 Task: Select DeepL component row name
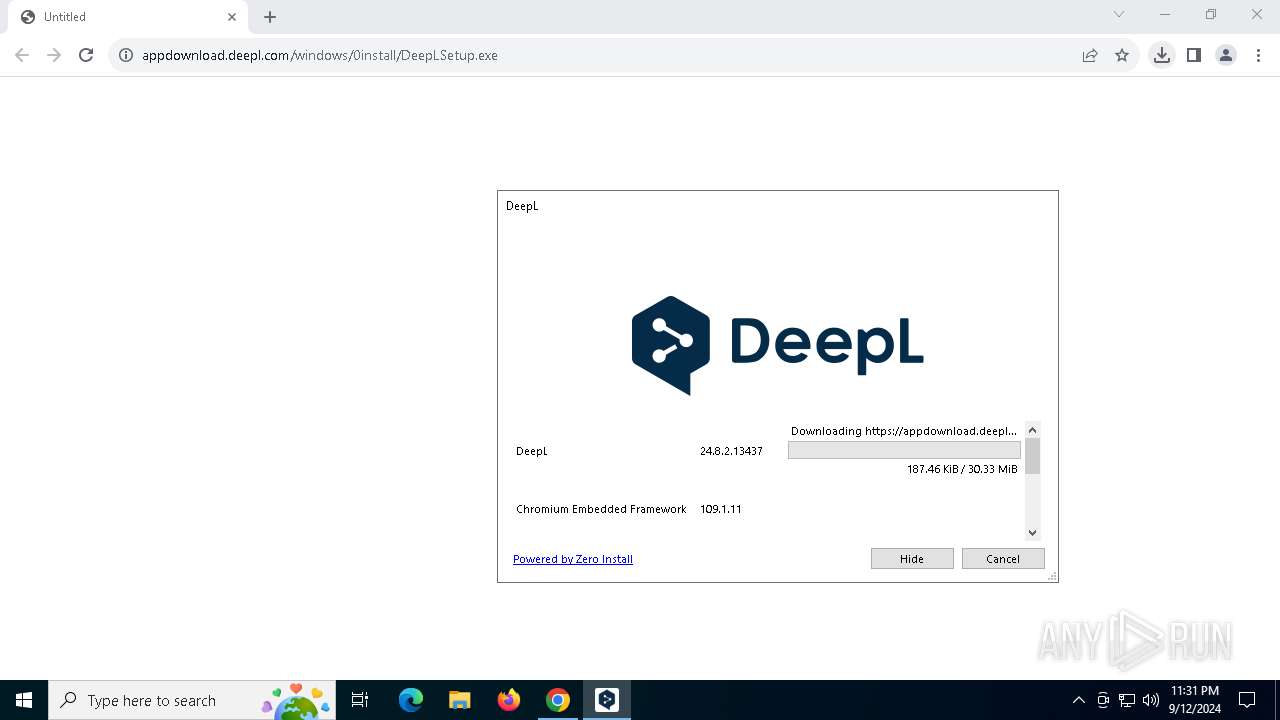coord(532,451)
